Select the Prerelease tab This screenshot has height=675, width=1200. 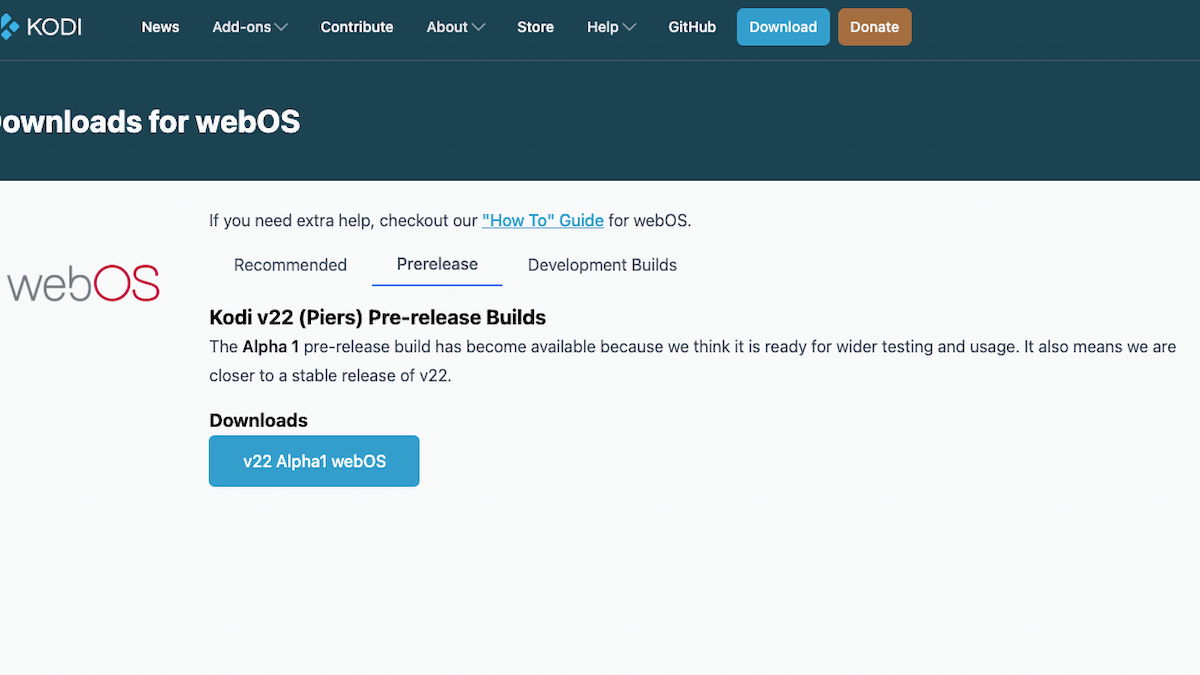437,264
